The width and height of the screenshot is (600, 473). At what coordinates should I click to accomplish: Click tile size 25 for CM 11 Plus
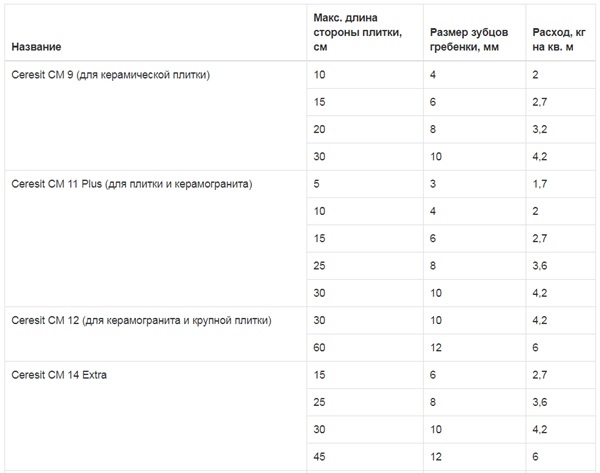(319, 266)
